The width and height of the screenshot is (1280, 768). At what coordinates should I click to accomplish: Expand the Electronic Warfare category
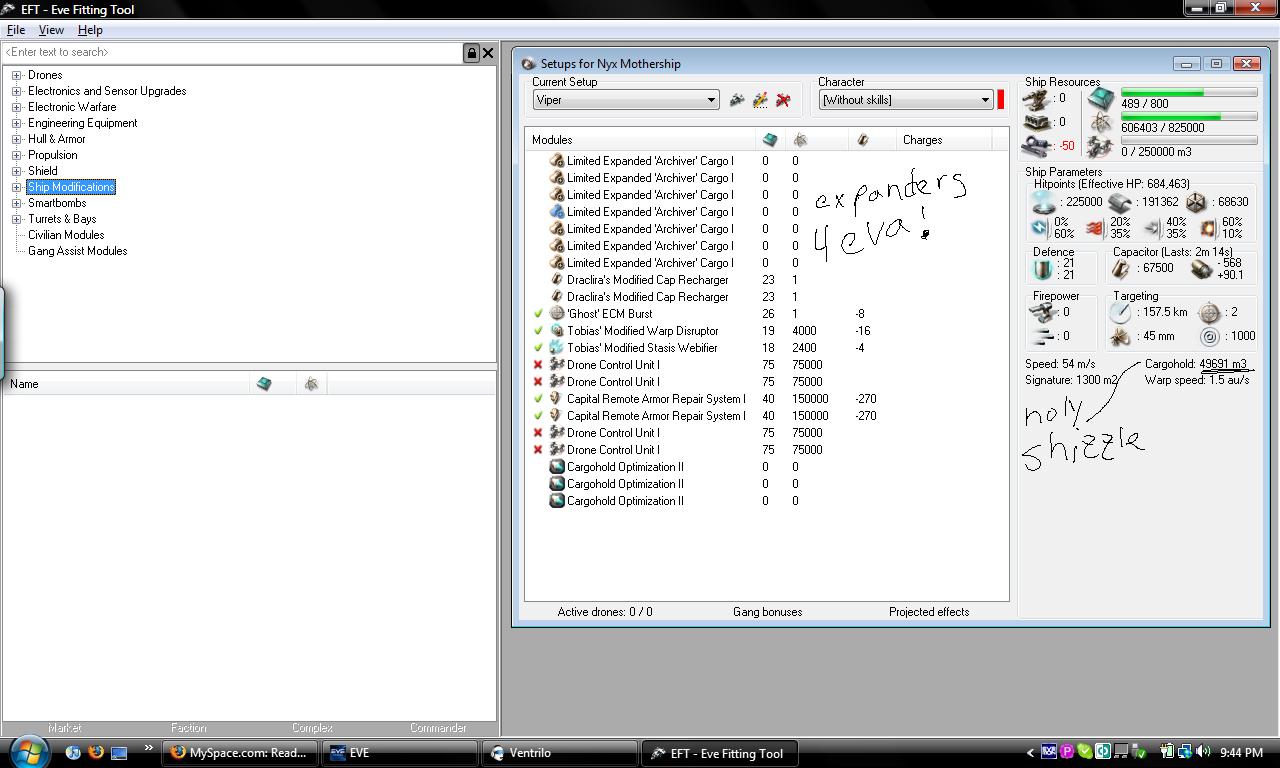click(x=16, y=107)
